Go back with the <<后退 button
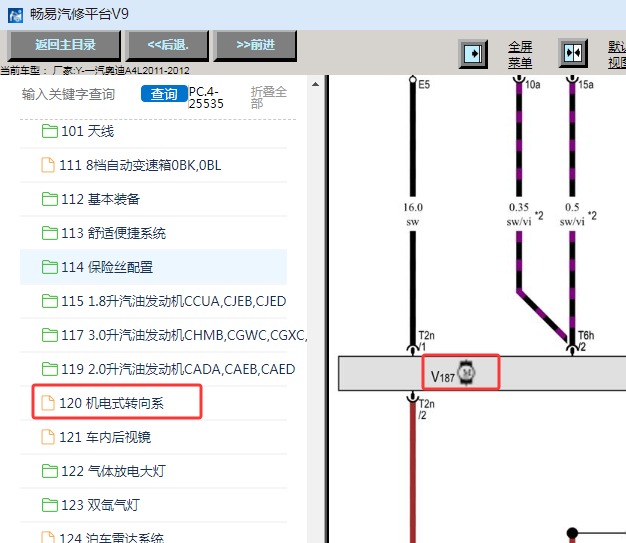 pyautogui.click(x=168, y=45)
